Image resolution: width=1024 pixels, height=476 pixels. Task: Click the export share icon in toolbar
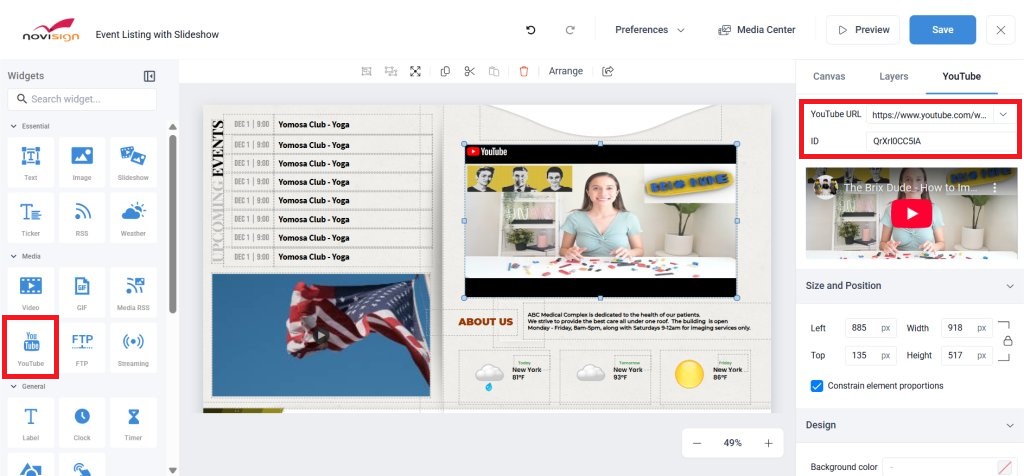click(608, 71)
